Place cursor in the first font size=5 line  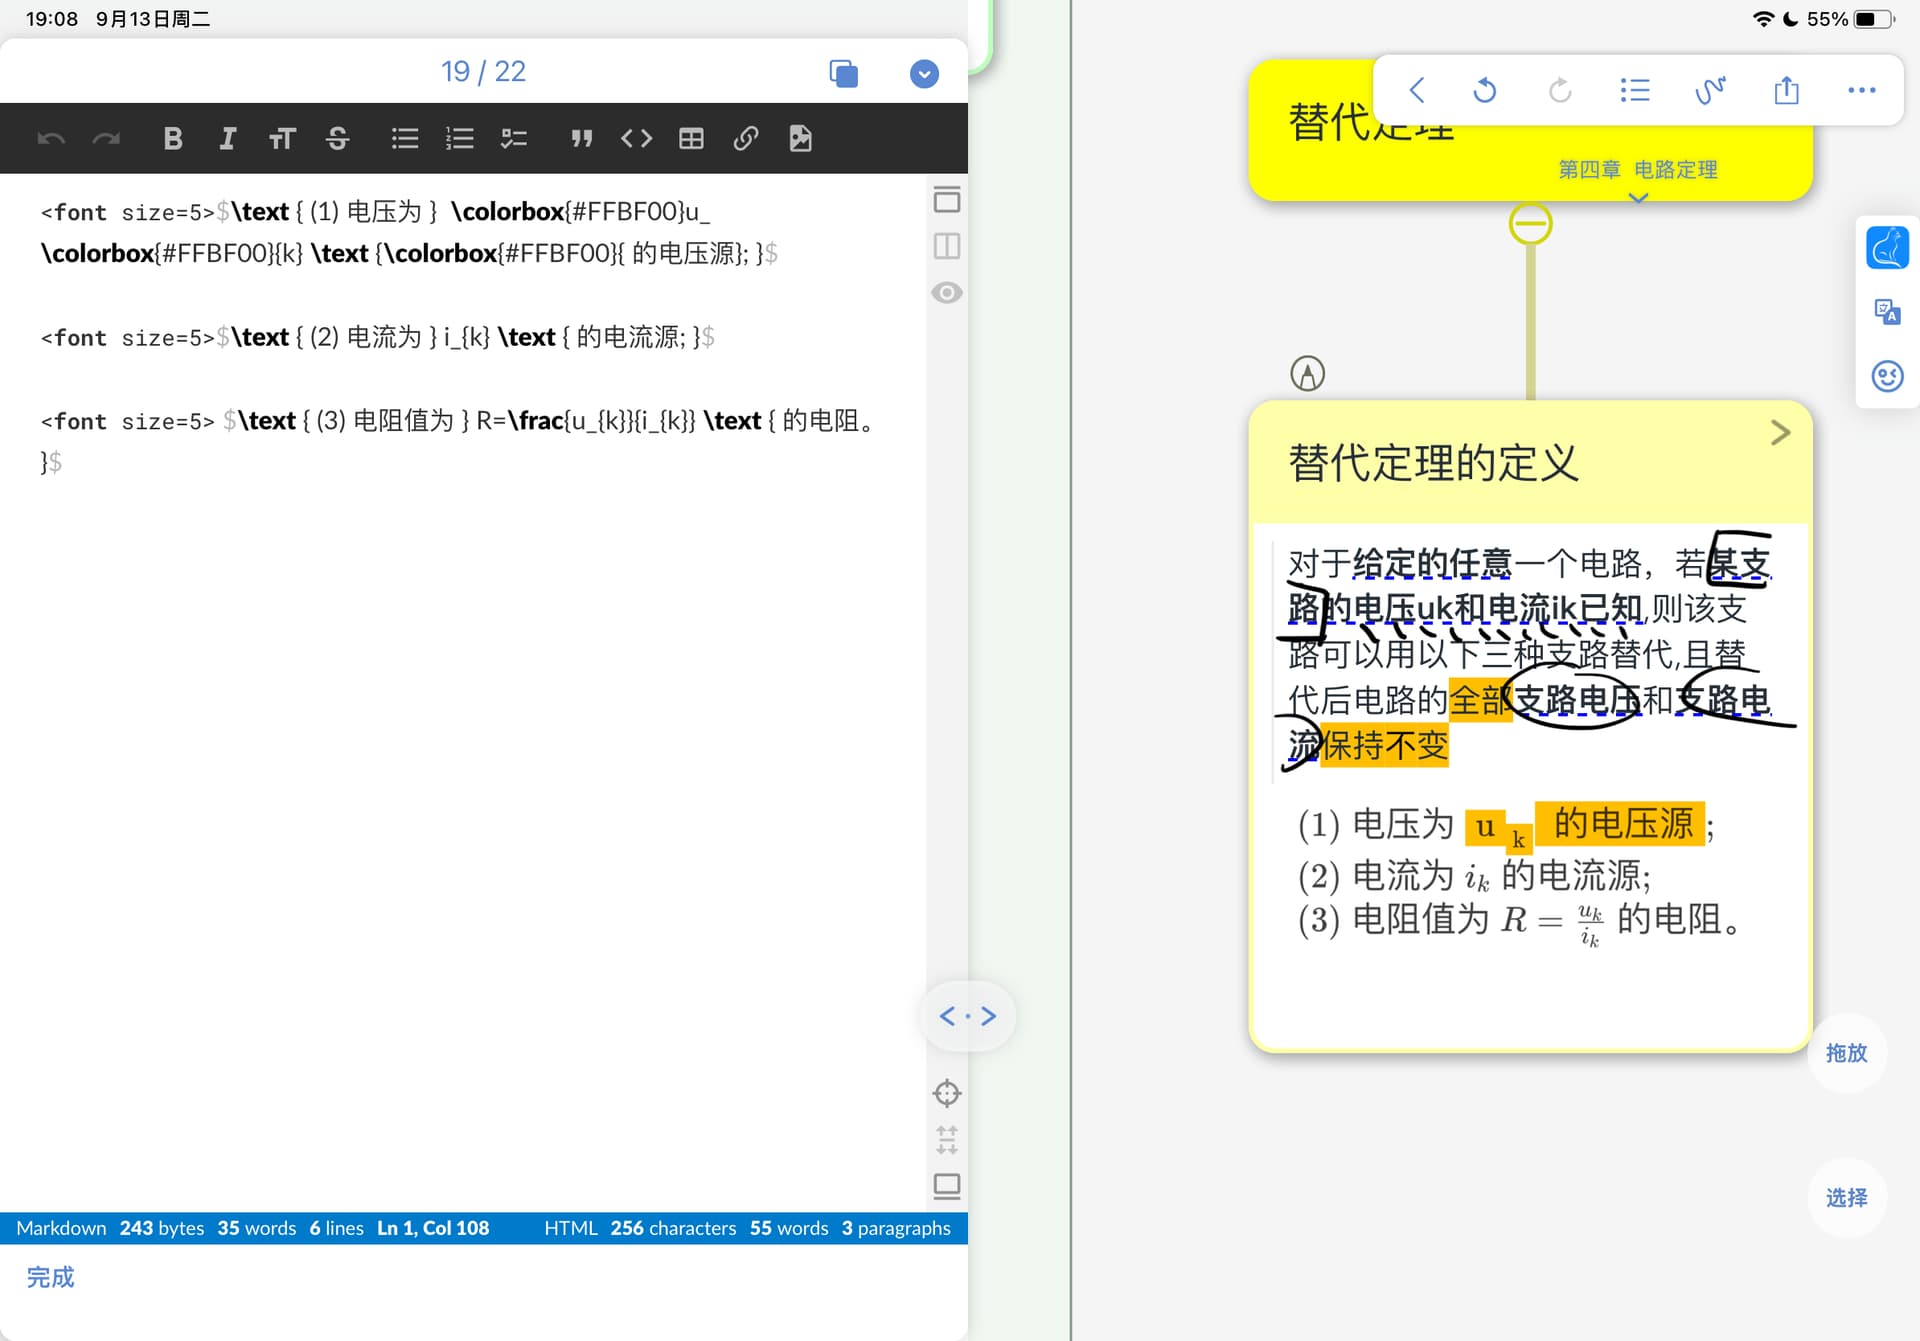pos(410,232)
